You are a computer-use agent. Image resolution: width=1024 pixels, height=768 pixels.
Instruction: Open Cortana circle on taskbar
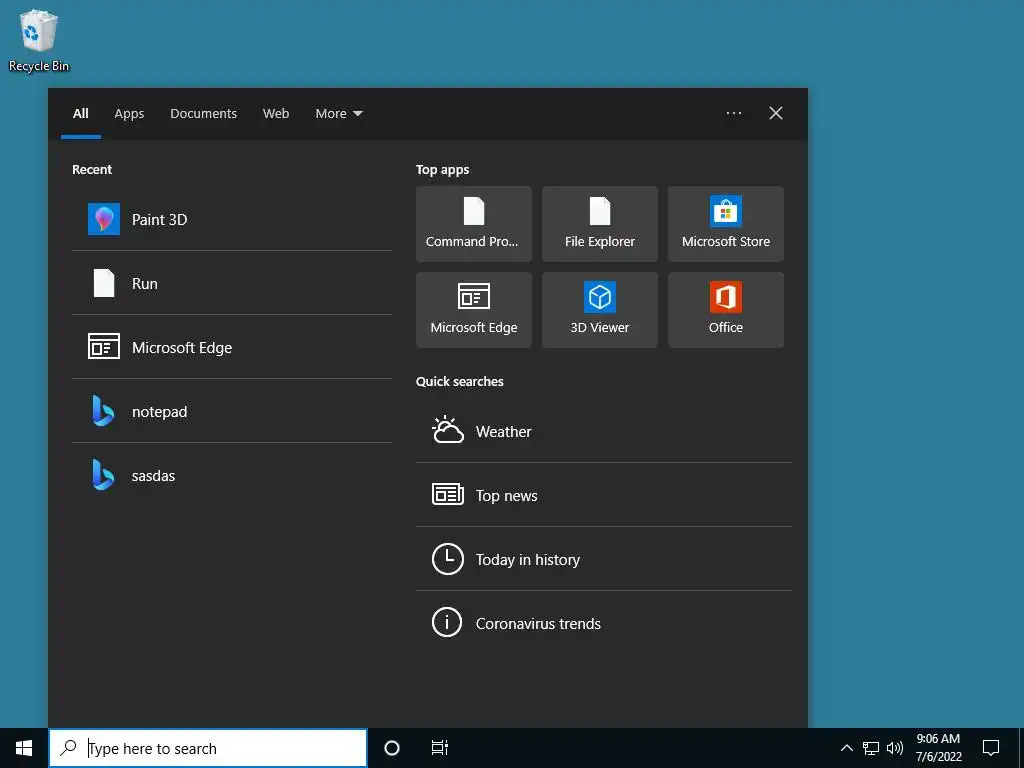click(392, 748)
